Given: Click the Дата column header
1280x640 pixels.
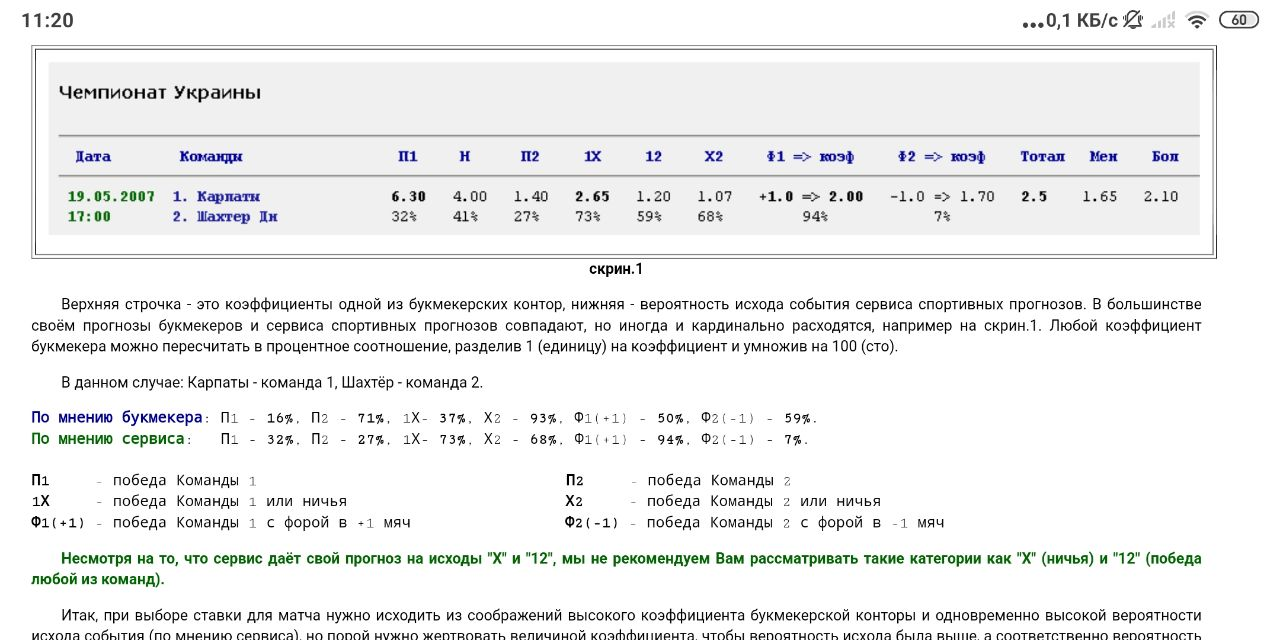Looking at the screenshot, I should [93, 156].
